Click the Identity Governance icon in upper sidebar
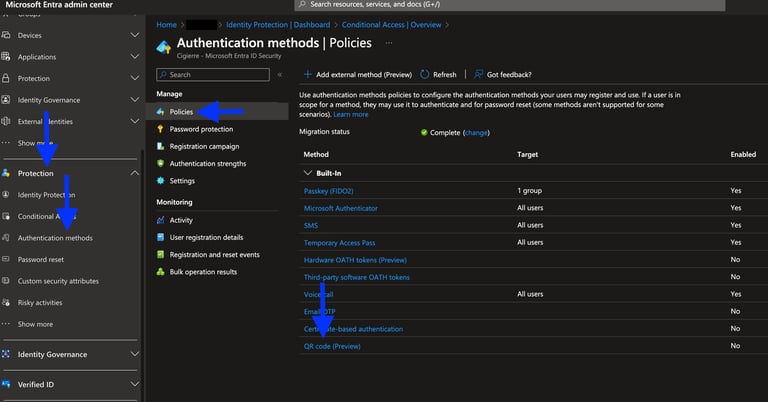768x402 pixels. (6, 100)
